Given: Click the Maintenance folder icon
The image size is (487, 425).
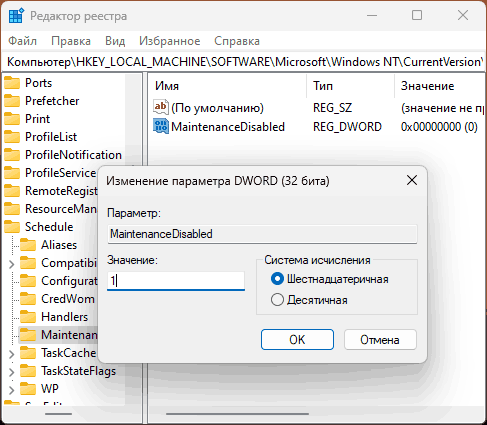Looking at the screenshot, I should pyautogui.click(x=28, y=335).
